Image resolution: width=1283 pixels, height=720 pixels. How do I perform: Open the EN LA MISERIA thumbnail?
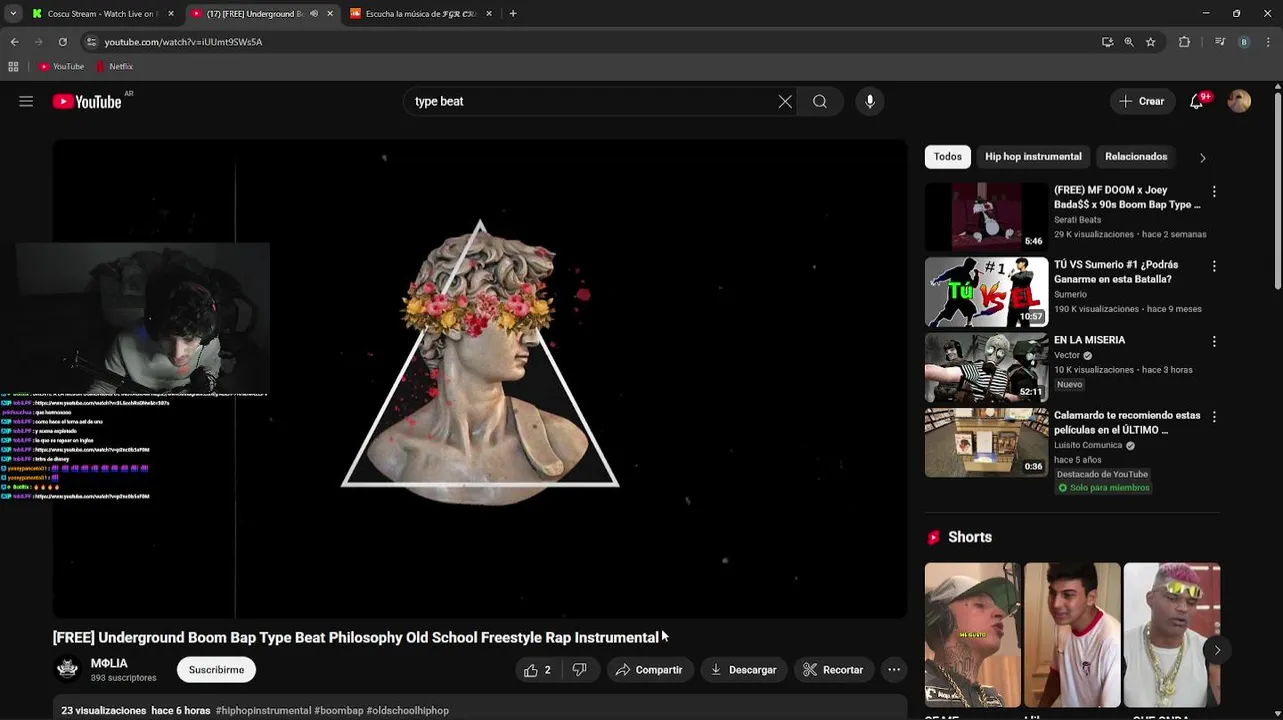[986, 367]
